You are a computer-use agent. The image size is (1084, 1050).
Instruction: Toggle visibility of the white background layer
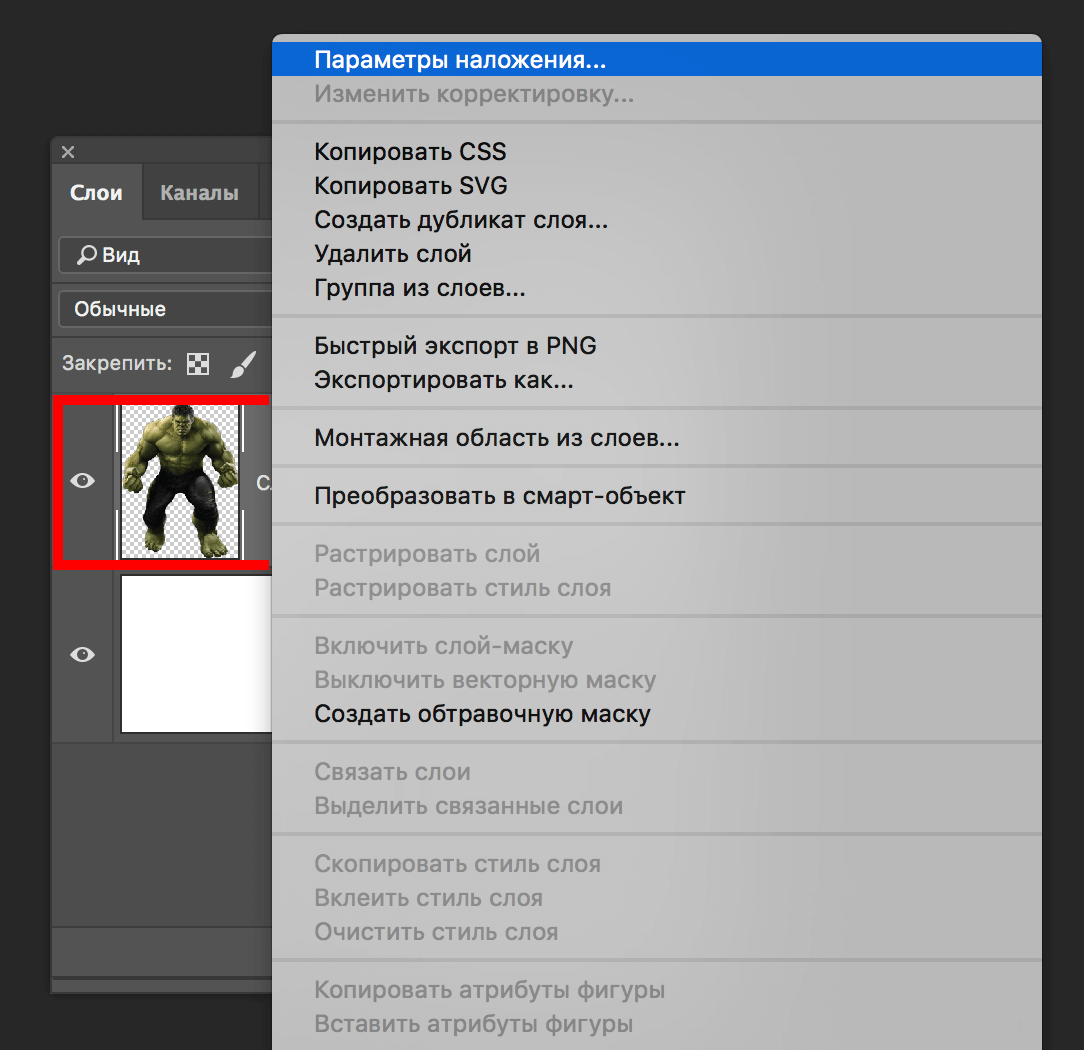(82, 654)
